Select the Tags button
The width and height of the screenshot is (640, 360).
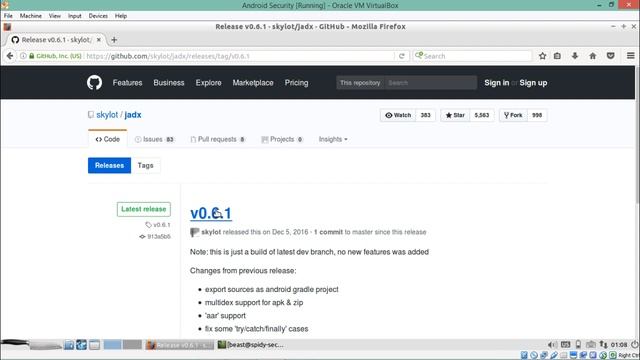(x=145, y=165)
